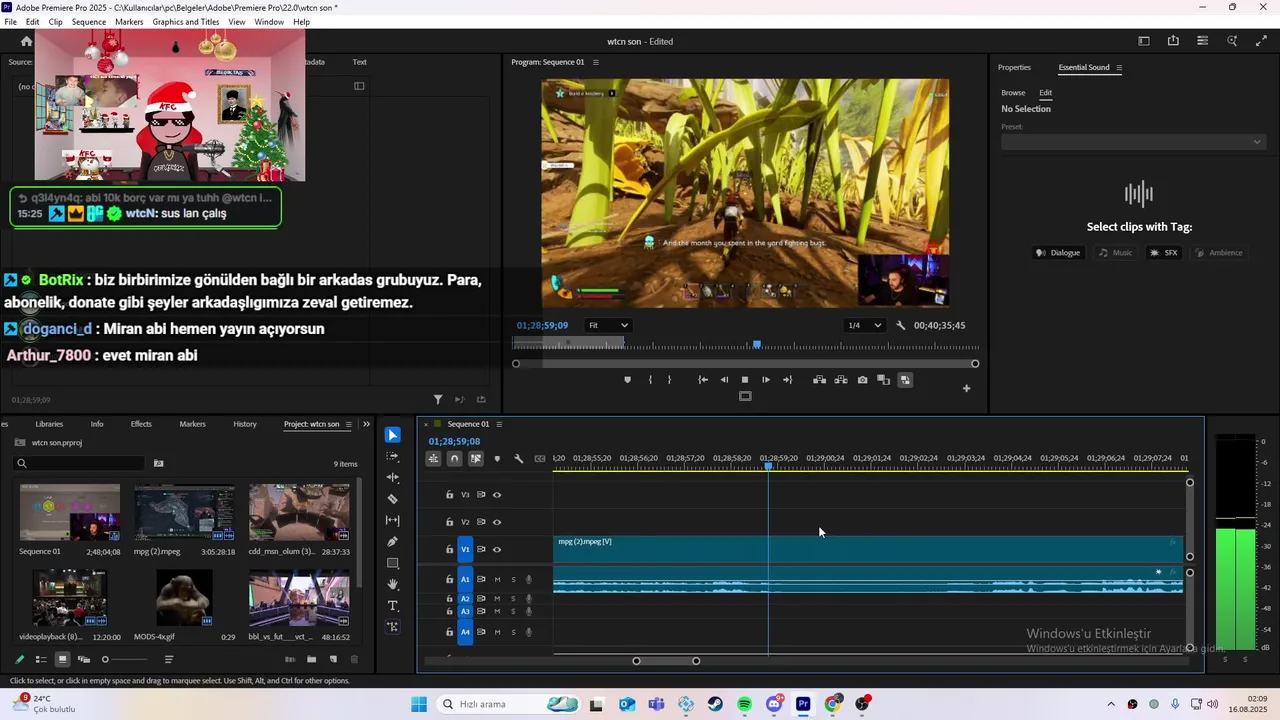Open the Sequence 01 timeline panel menu

[499, 424]
